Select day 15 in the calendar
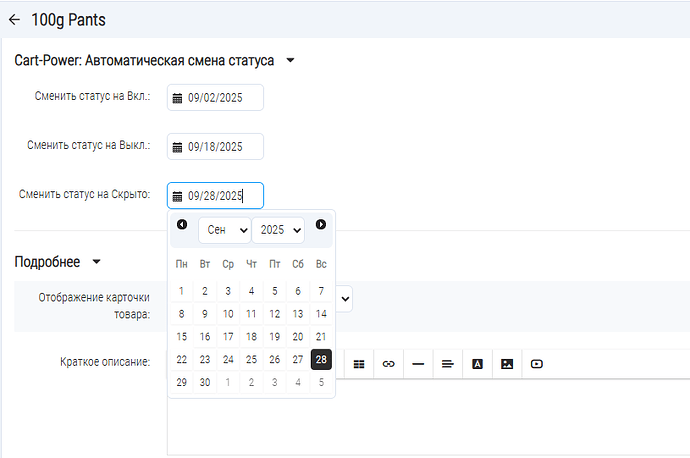690x458 pixels. pyautogui.click(x=182, y=337)
